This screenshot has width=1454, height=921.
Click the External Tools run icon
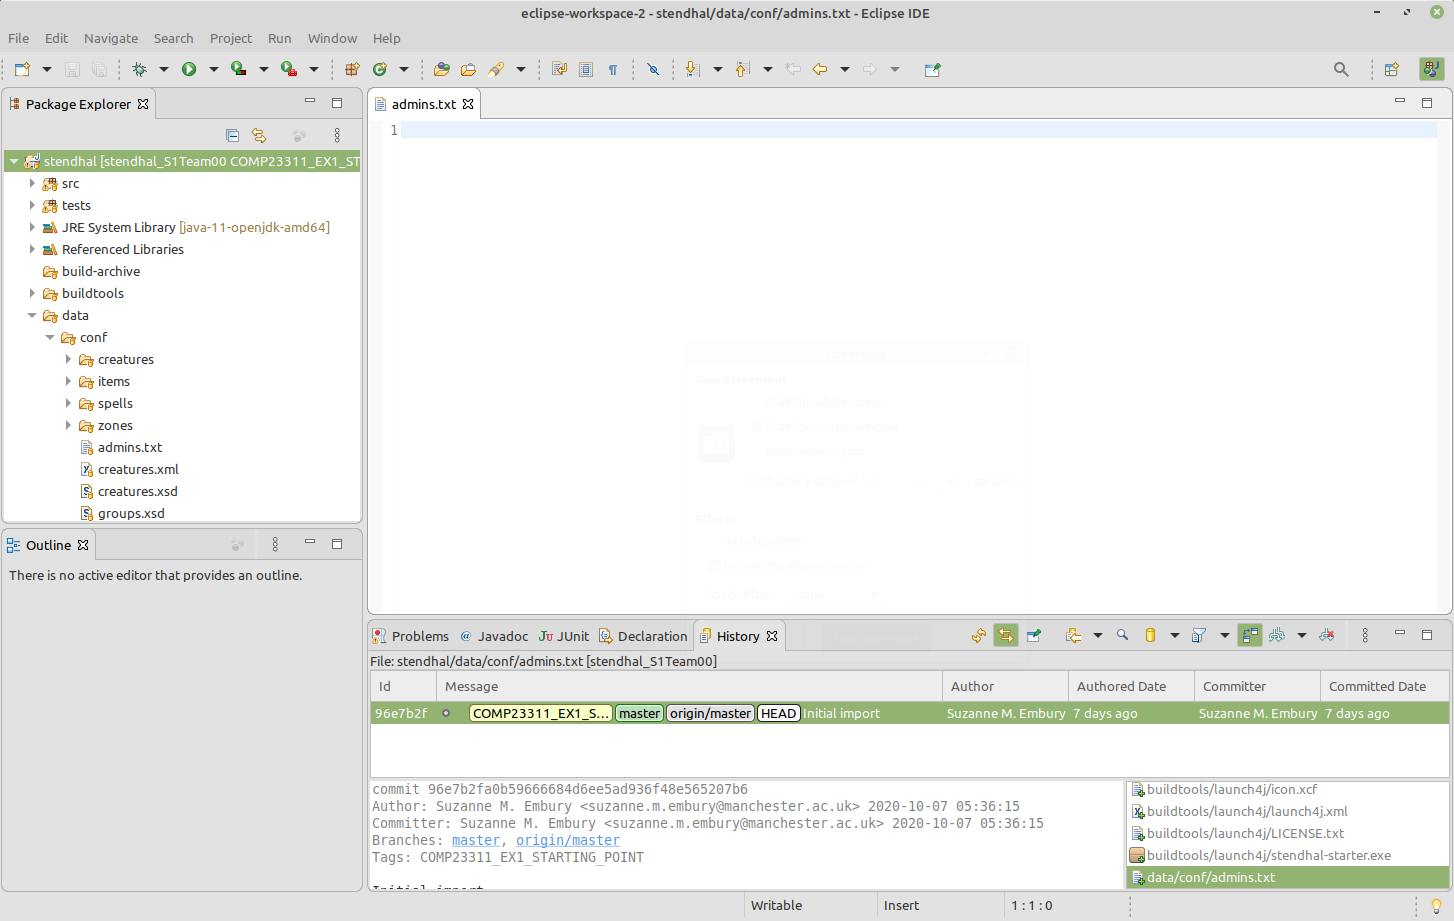pos(288,69)
